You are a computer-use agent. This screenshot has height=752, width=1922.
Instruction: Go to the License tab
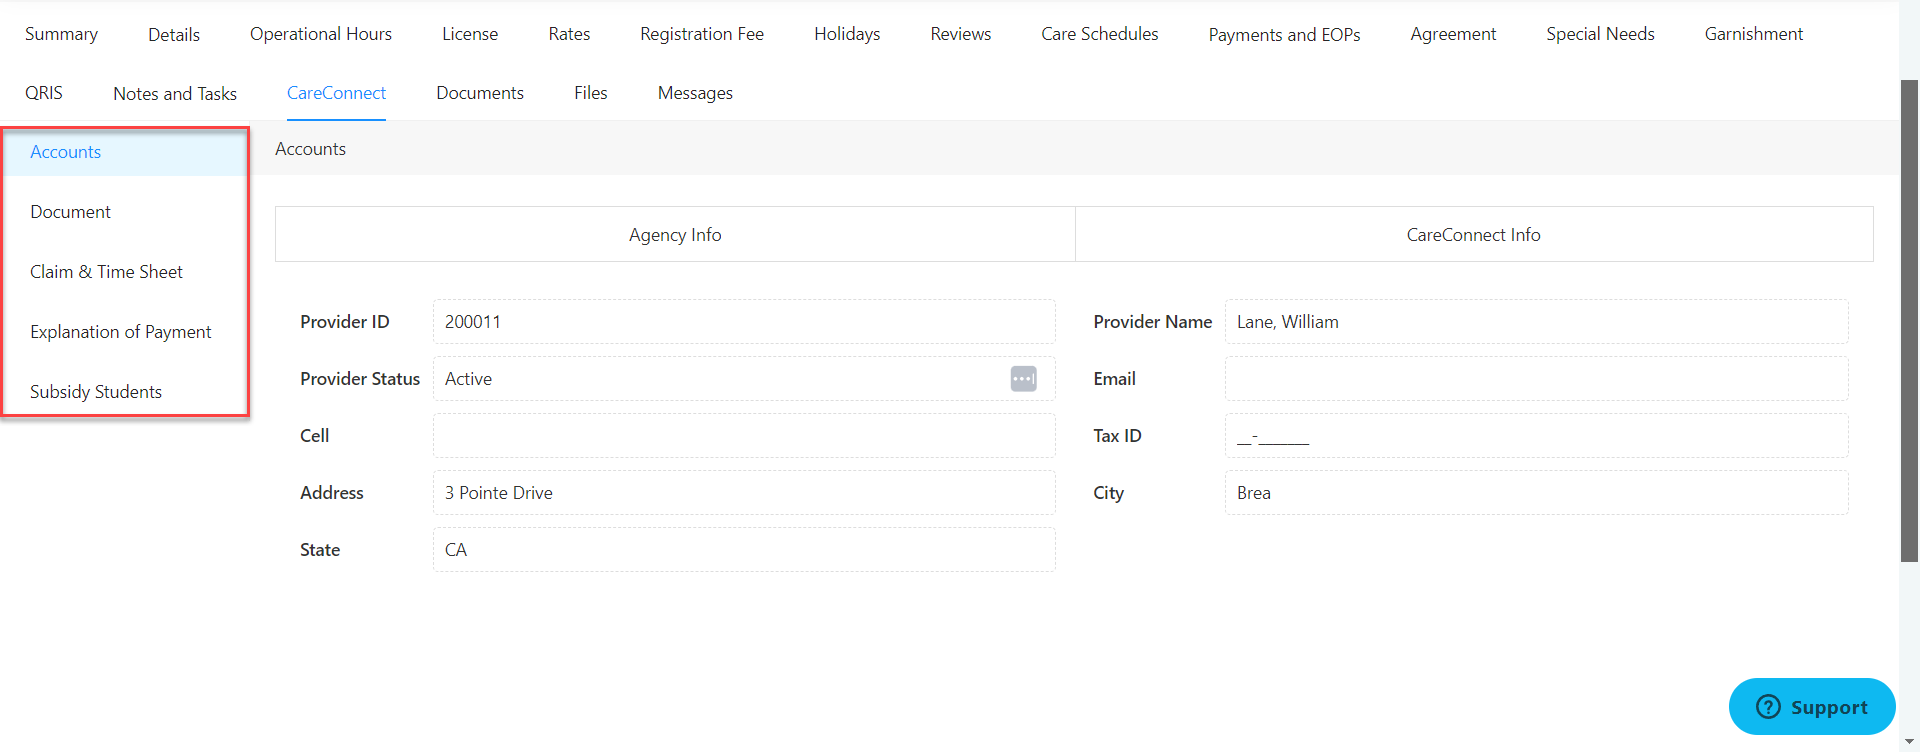[470, 34]
